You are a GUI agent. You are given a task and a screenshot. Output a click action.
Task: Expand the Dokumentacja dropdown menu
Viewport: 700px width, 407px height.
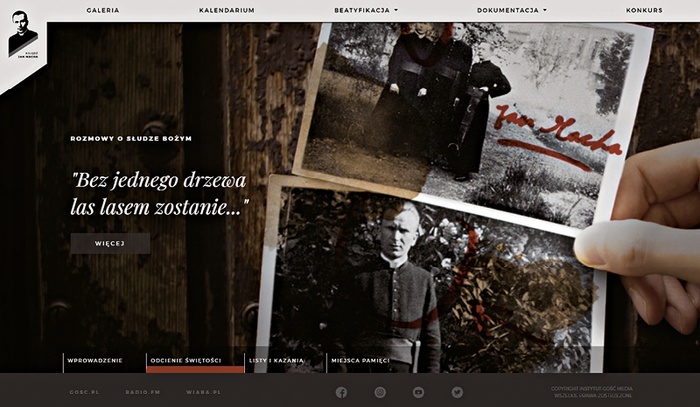512,10
